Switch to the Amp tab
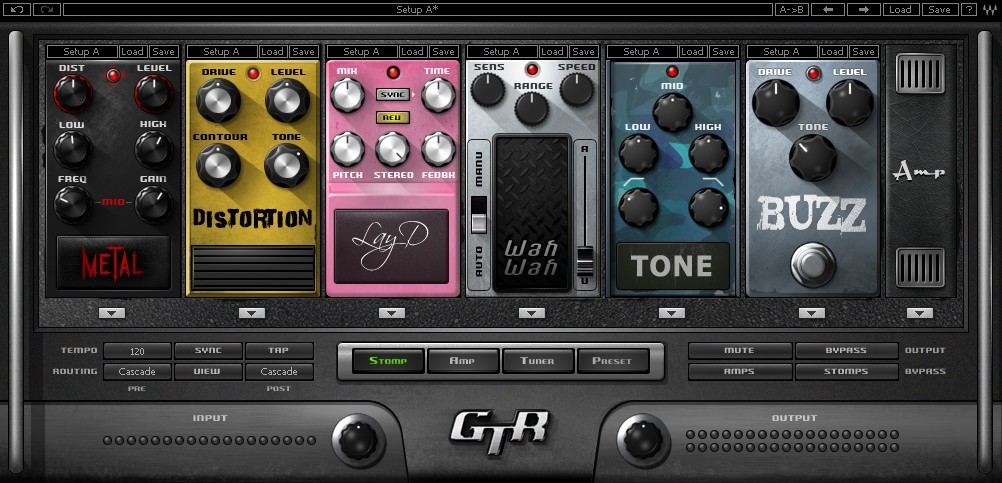1002x483 pixels. 463,361
